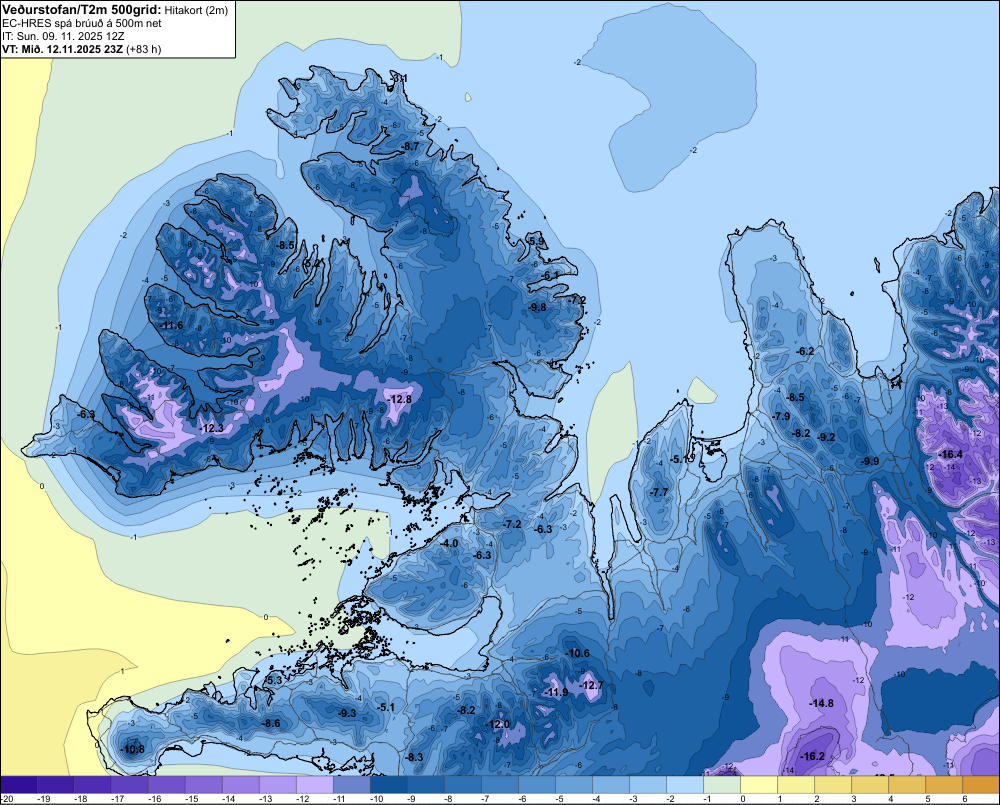The width and height of the screenshot is (1000, 805).
Task: Click the legend scale label '-20'
Action: (x=7, y=799)
